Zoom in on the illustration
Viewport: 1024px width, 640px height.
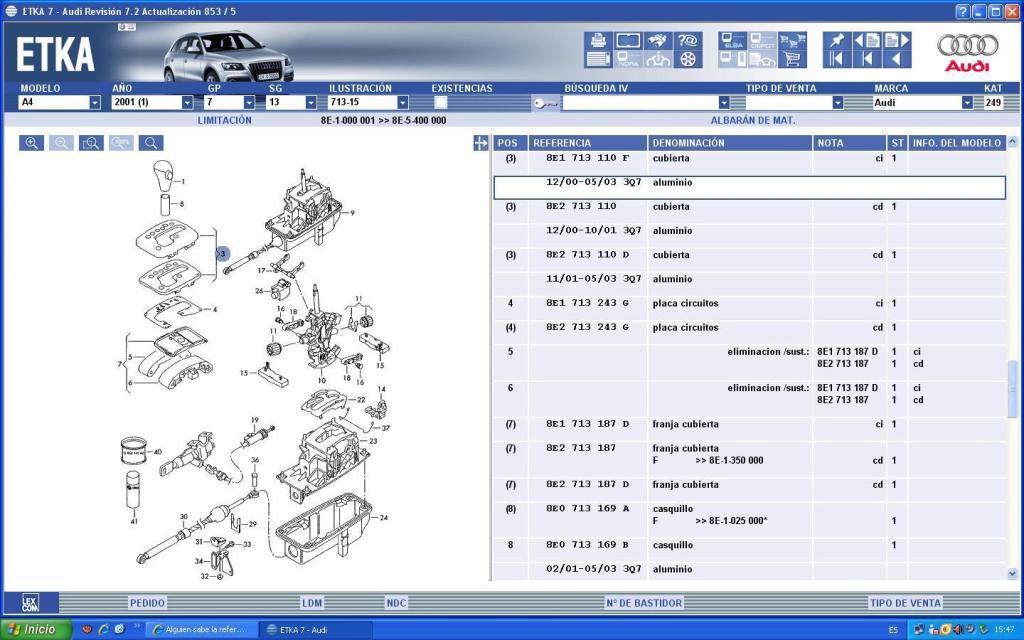pyautogui.click(x=31, y=143)
